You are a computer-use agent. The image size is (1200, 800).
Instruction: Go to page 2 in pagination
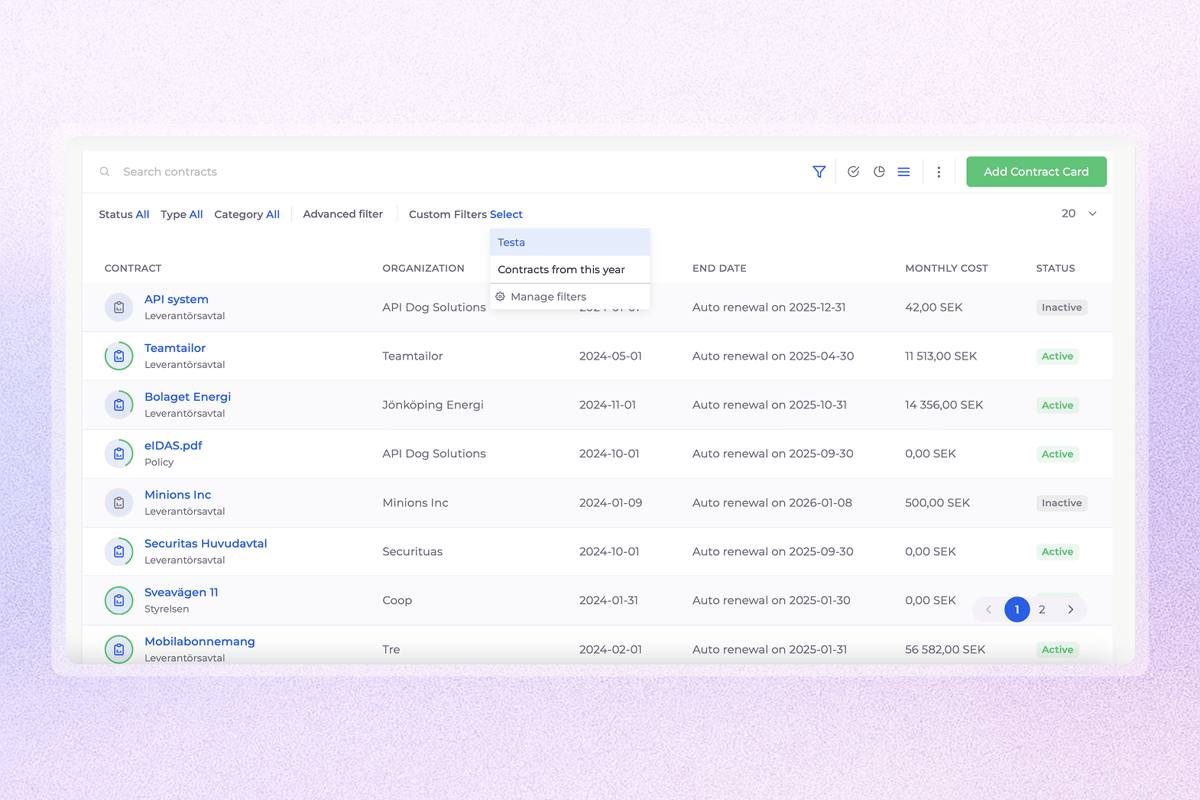pos(1042,609)
